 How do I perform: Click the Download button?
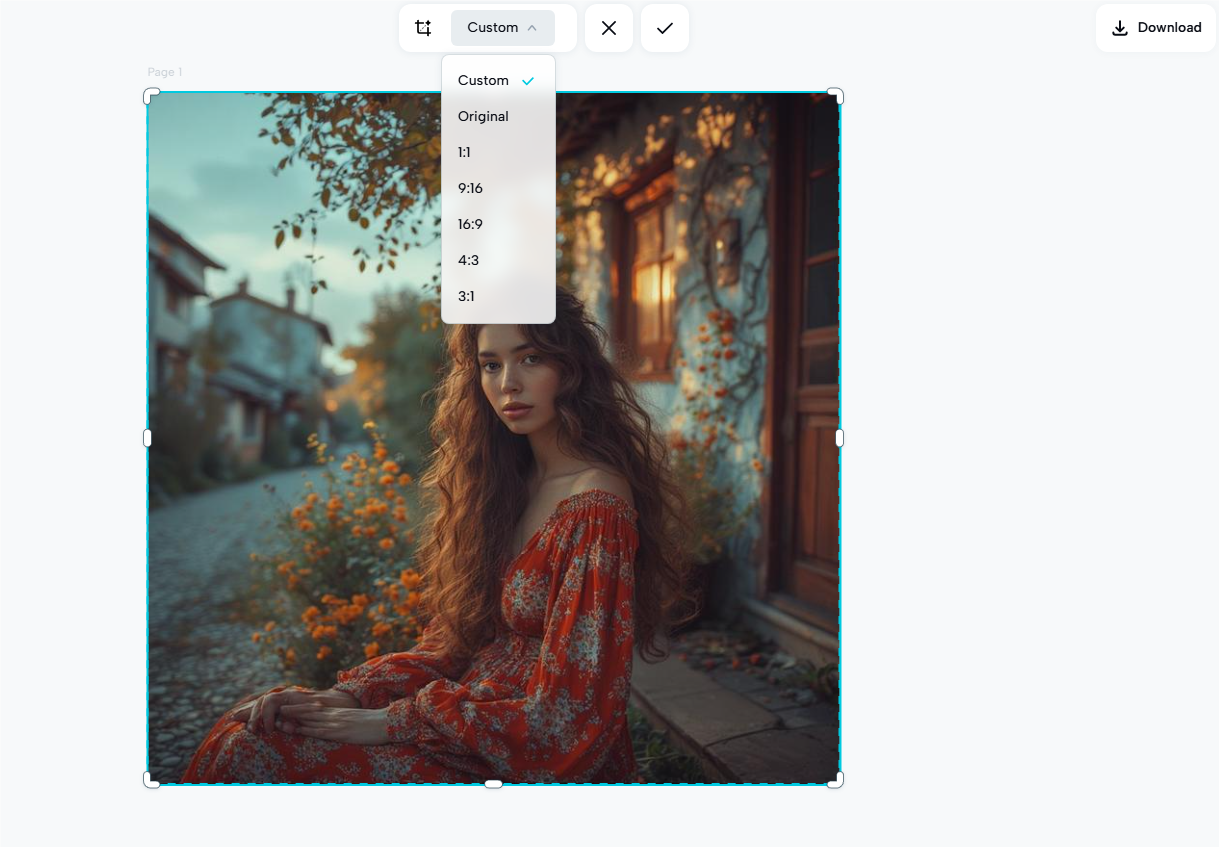(x=1155, y=27)
